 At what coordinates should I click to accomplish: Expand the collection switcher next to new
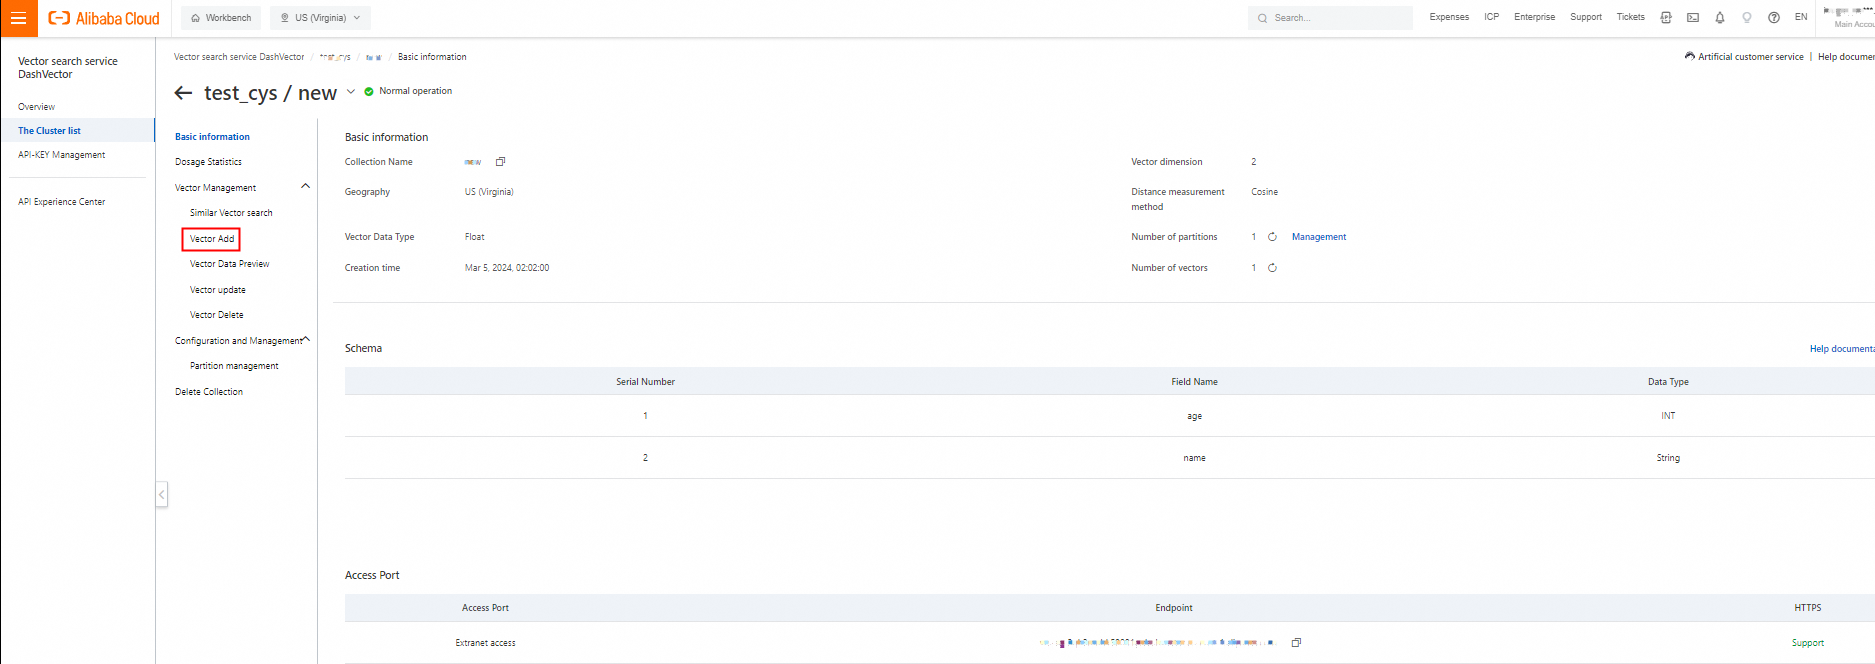351,92
